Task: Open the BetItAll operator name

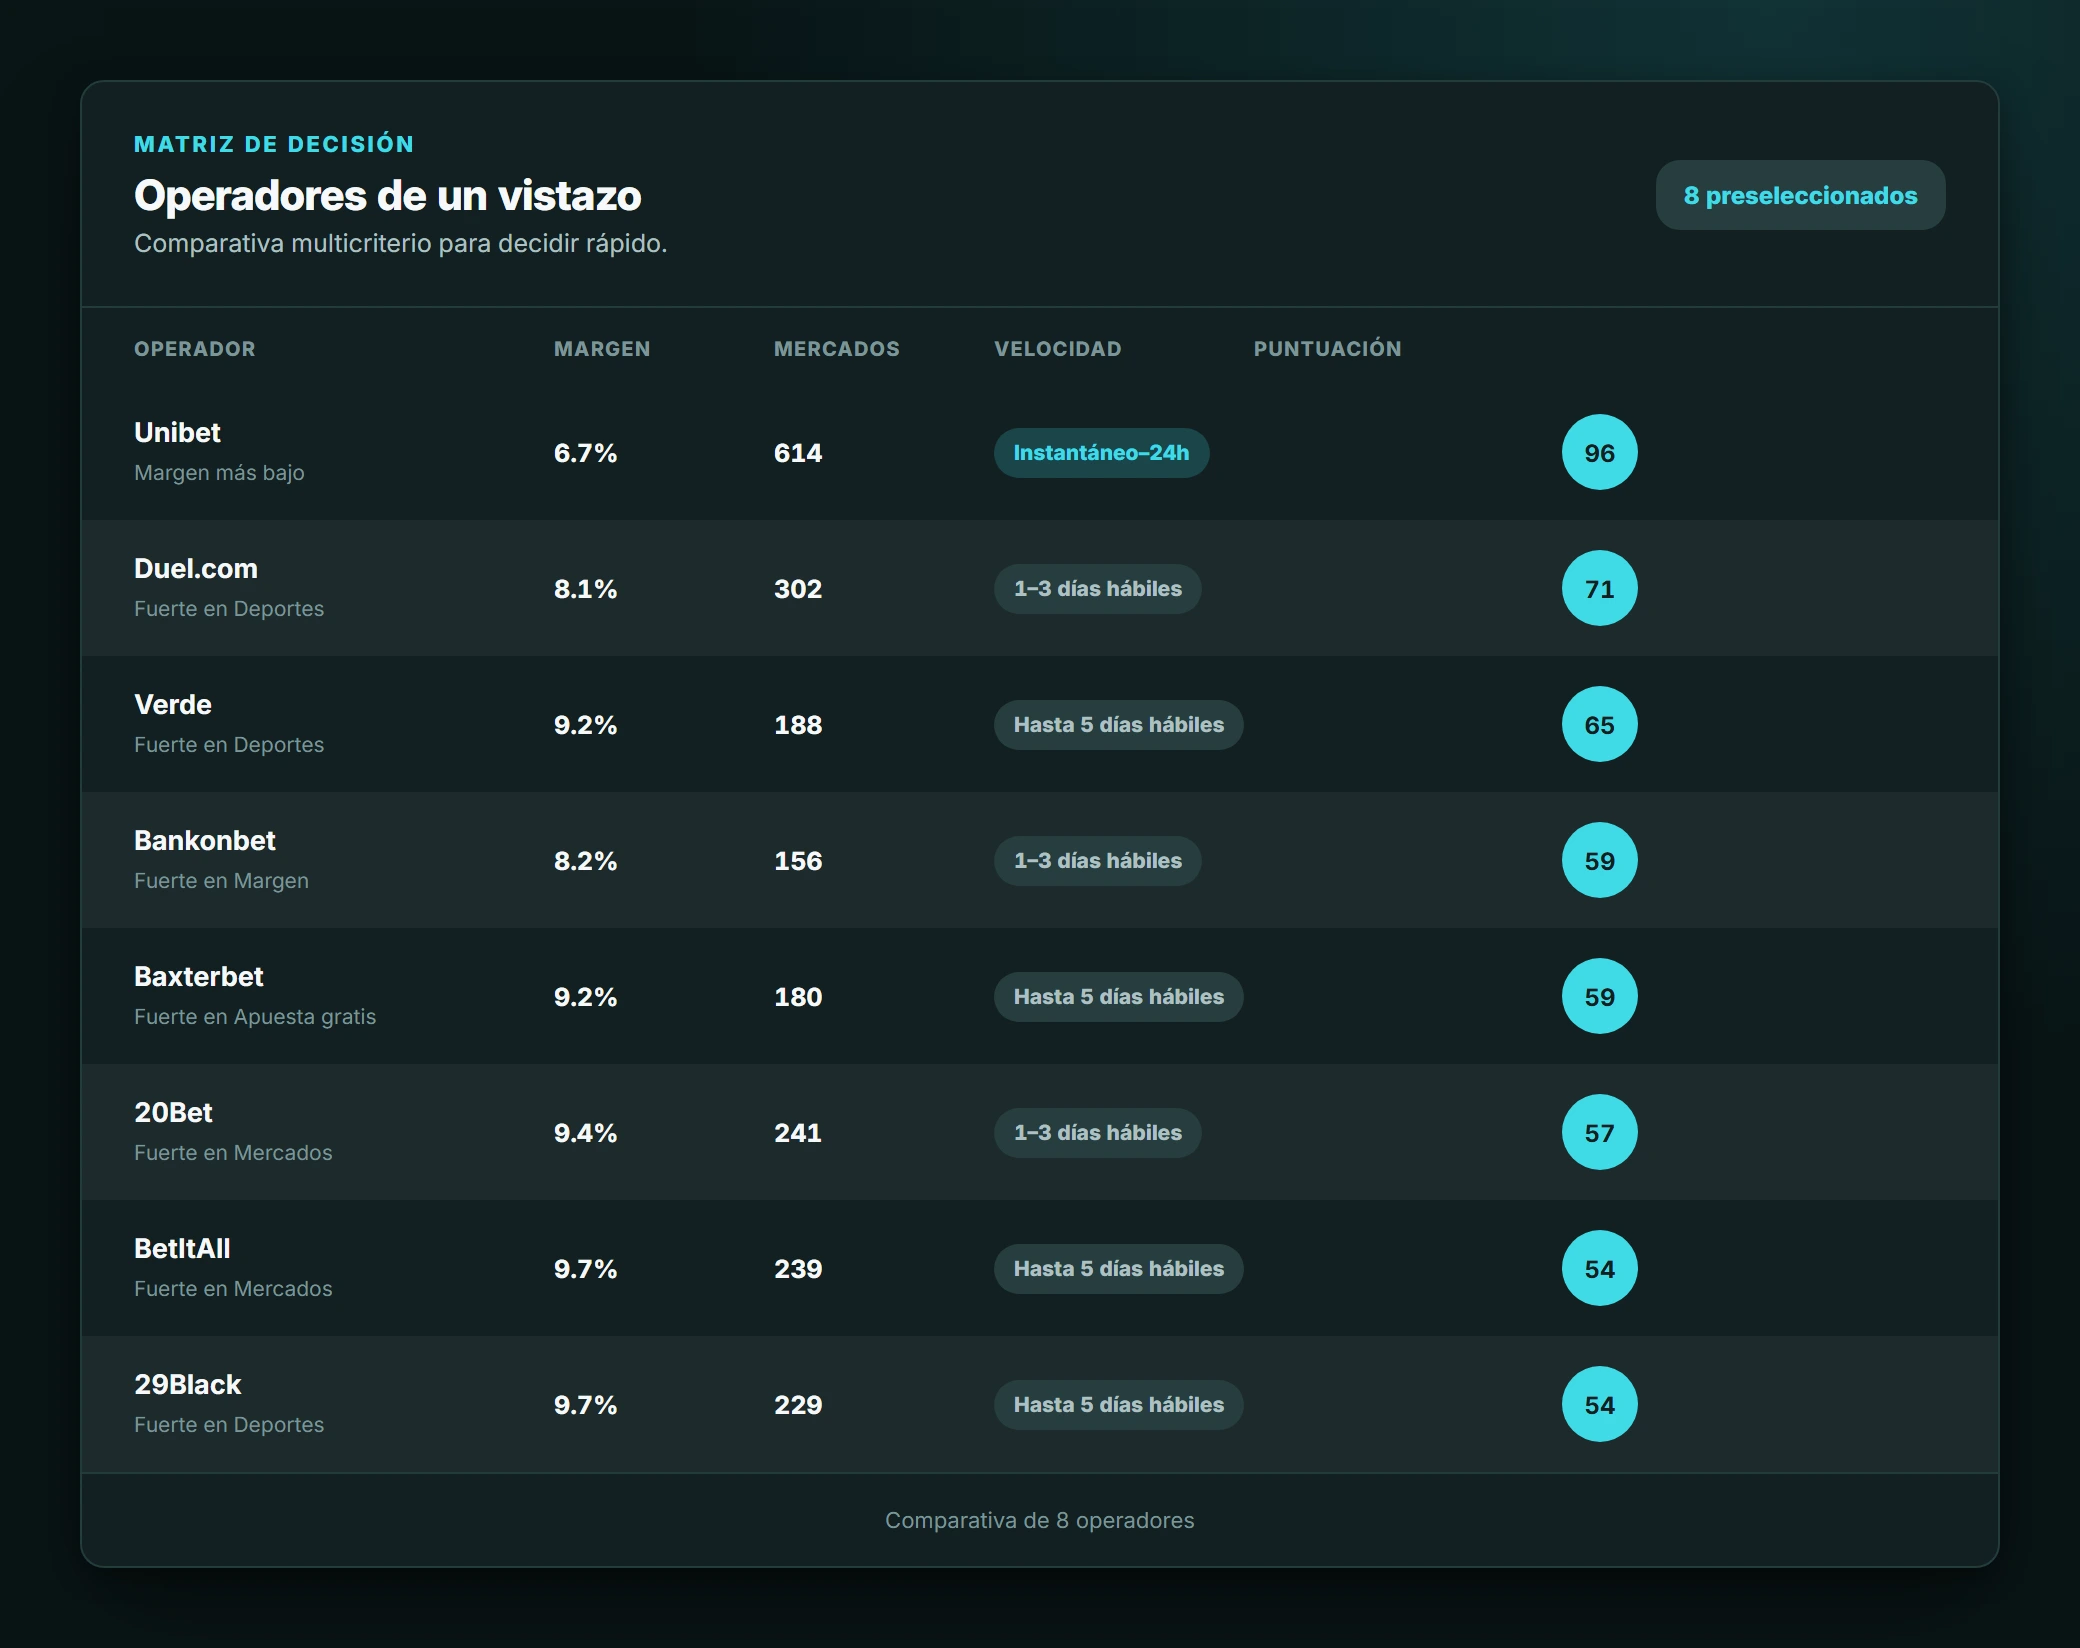Action: coord(182,1249)
